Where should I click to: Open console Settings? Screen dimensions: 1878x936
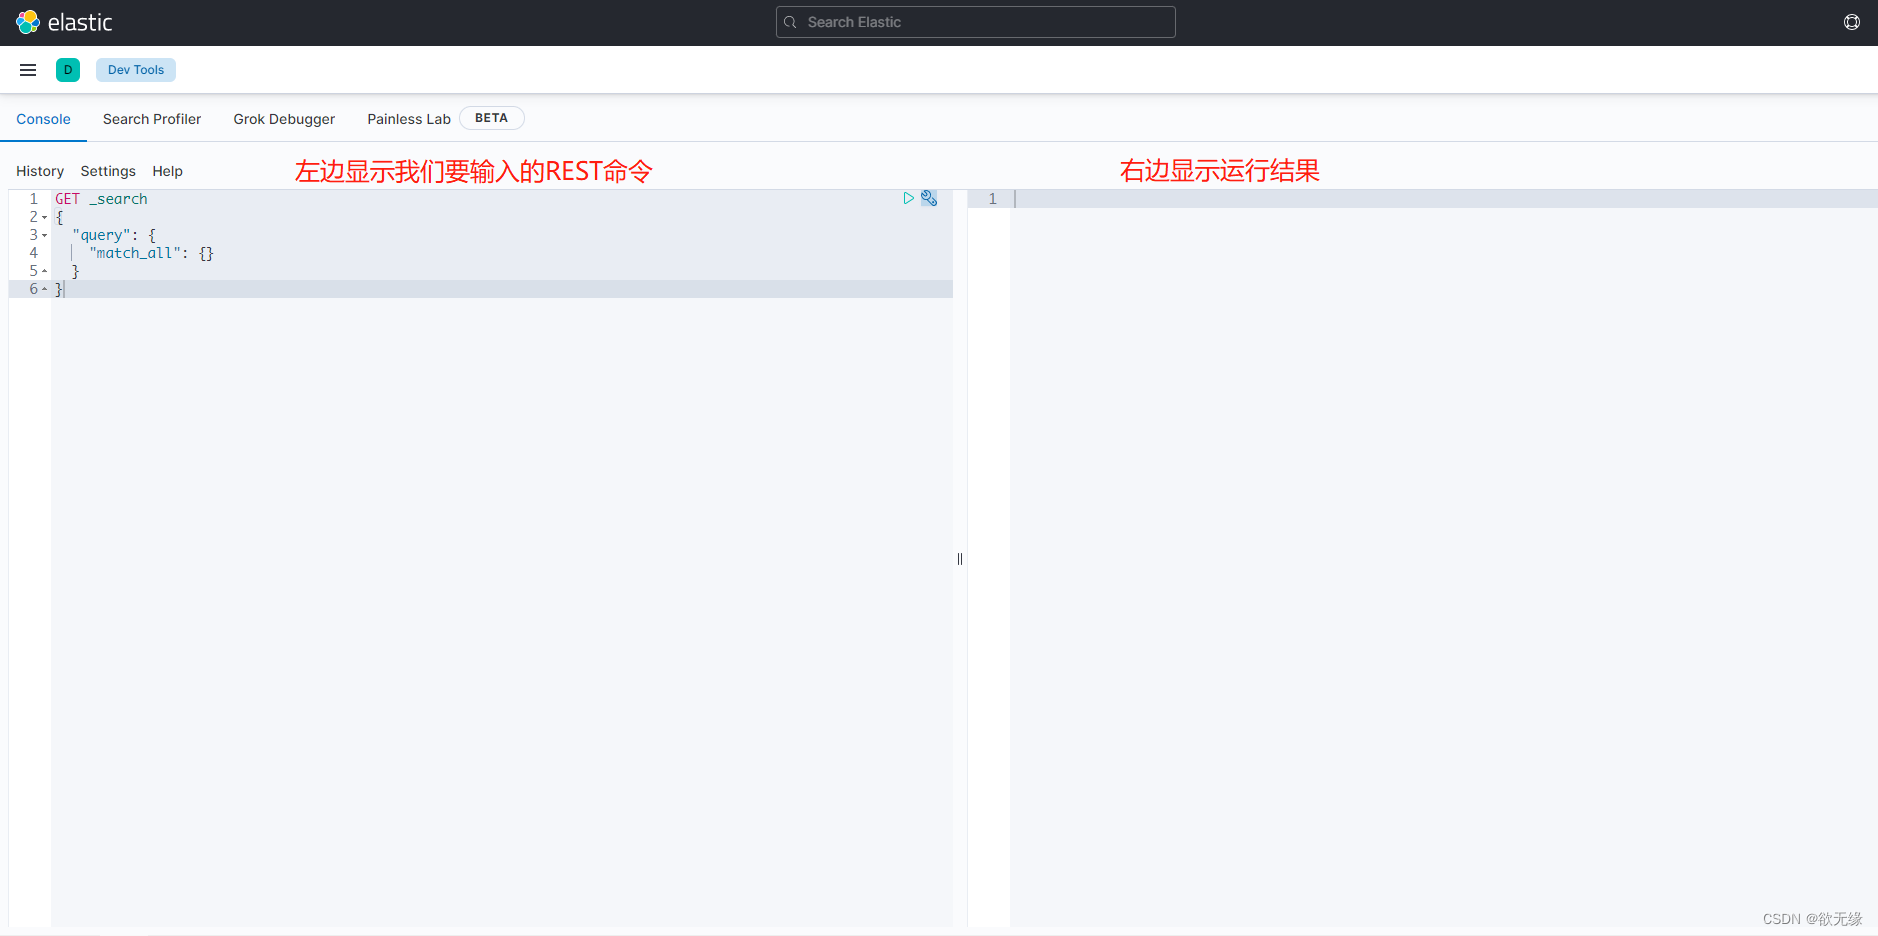click(x=108, y=171)
